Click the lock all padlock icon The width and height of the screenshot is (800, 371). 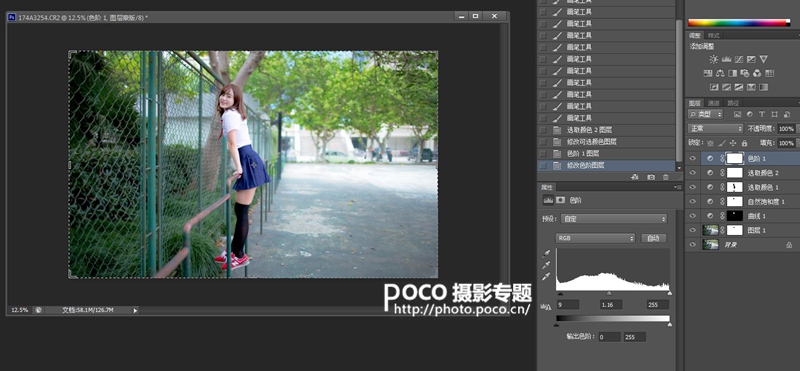pos(744,143)
